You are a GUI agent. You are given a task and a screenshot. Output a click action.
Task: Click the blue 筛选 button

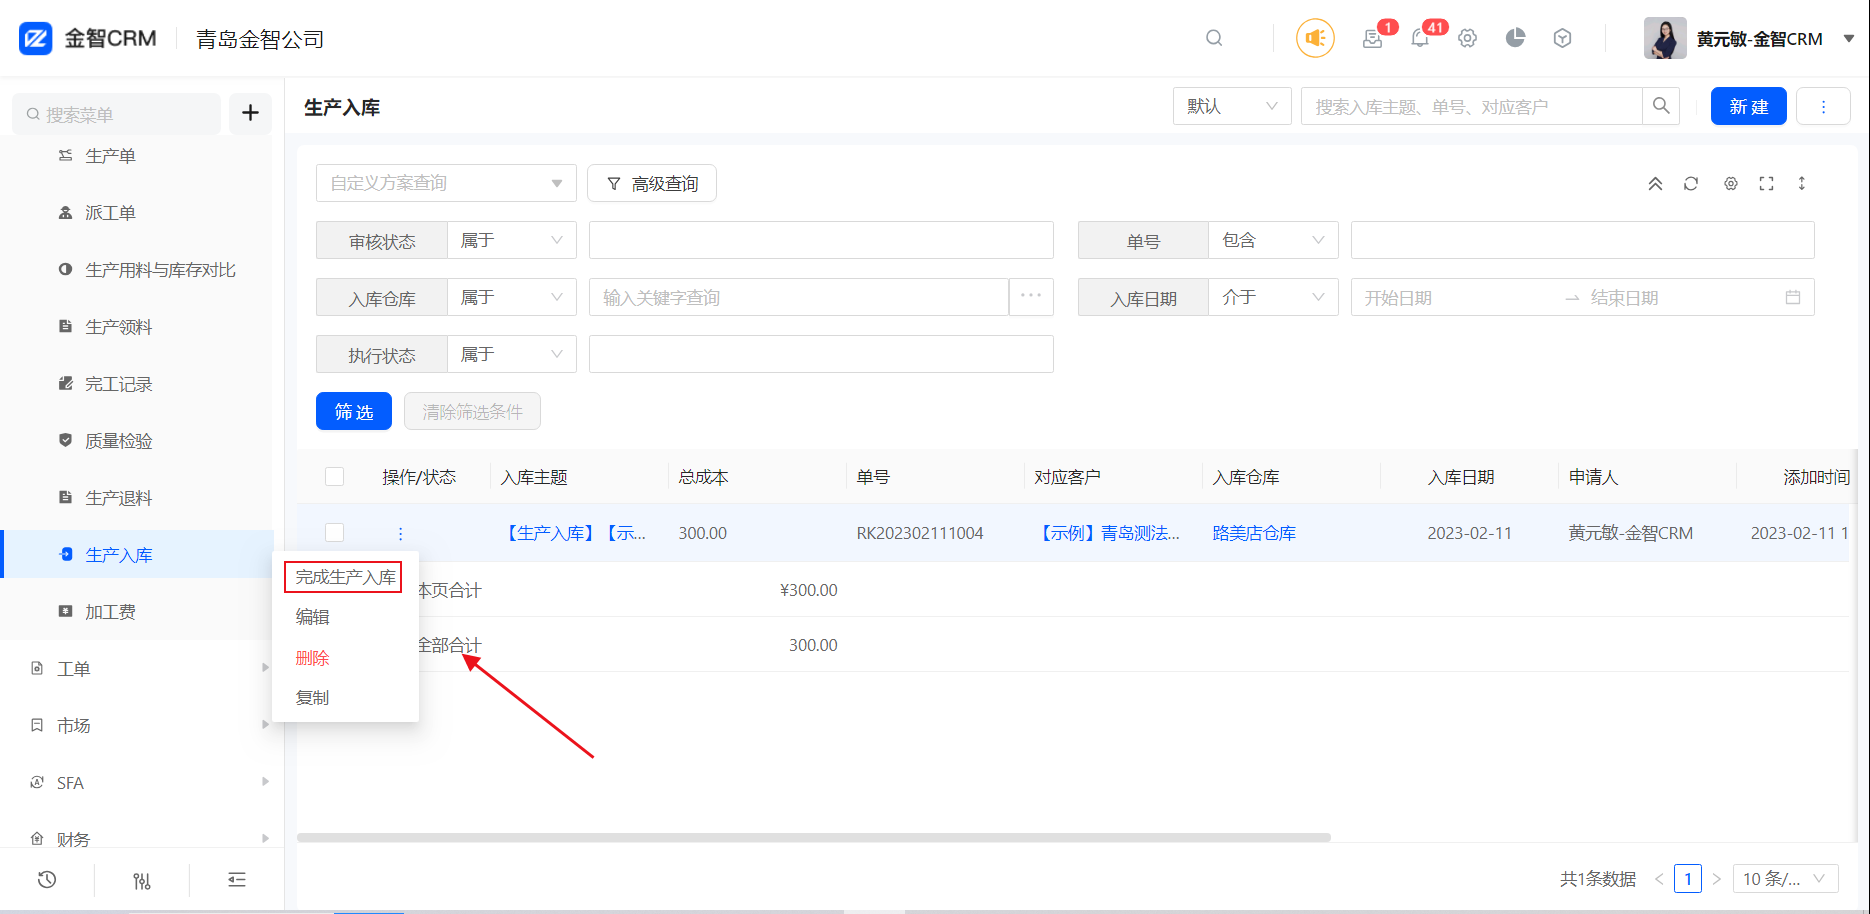[x=354, y=411]
